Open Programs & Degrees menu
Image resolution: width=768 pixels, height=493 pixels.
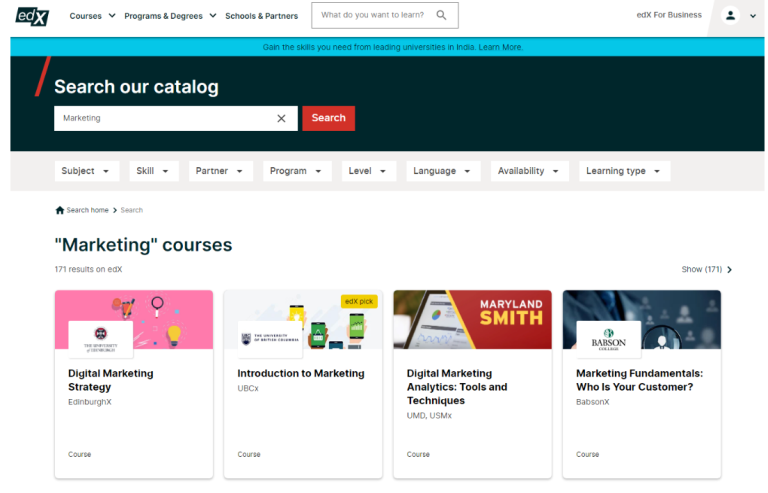(x=169, y=16)
